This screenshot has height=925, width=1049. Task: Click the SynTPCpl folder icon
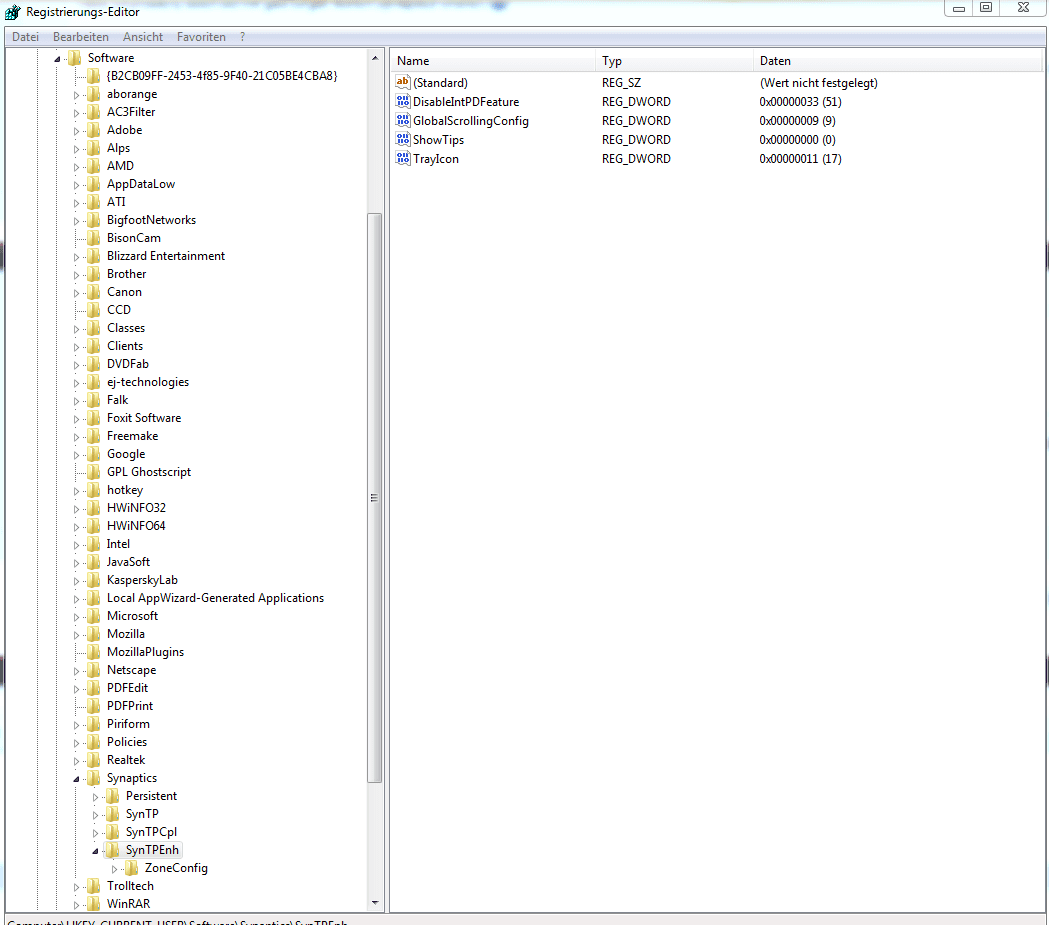pos(112,831)
